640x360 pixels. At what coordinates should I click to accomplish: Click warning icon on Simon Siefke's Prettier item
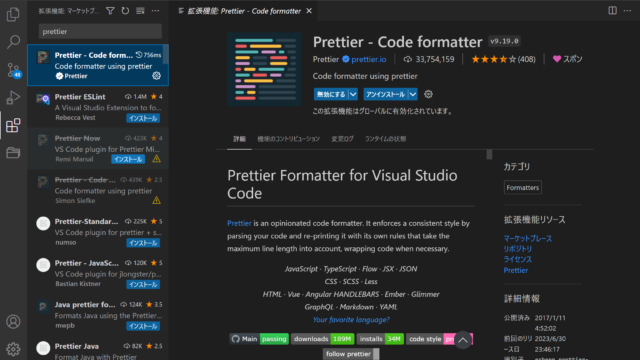point(156,200)
